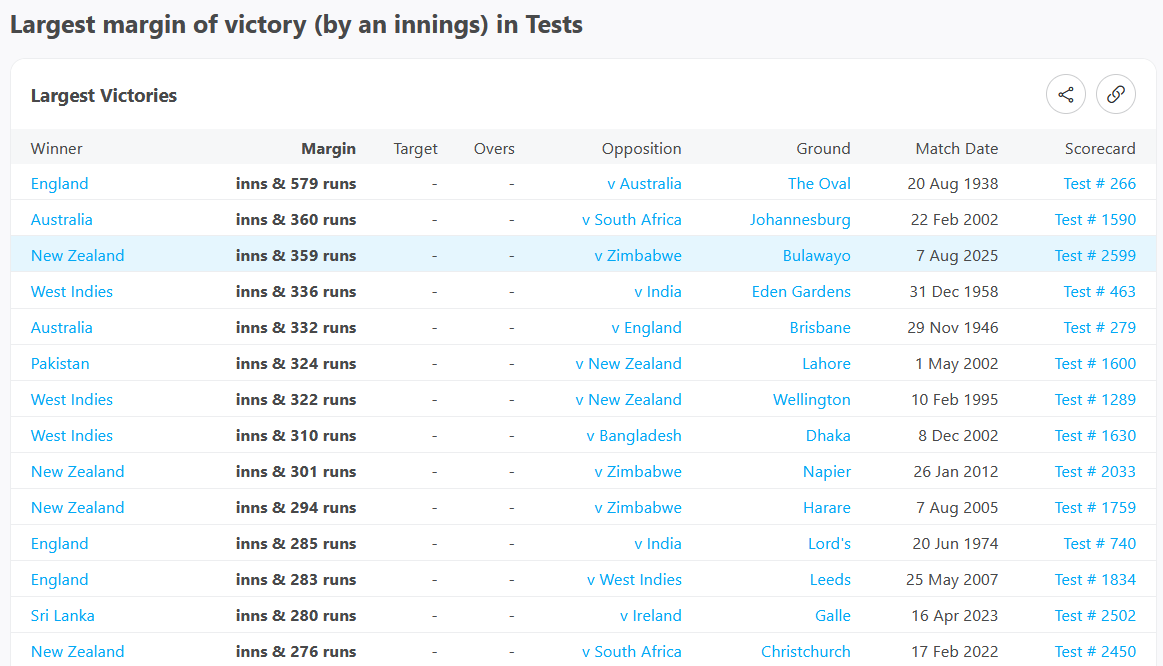Open Lord's ground link

[x=829, y=544]
